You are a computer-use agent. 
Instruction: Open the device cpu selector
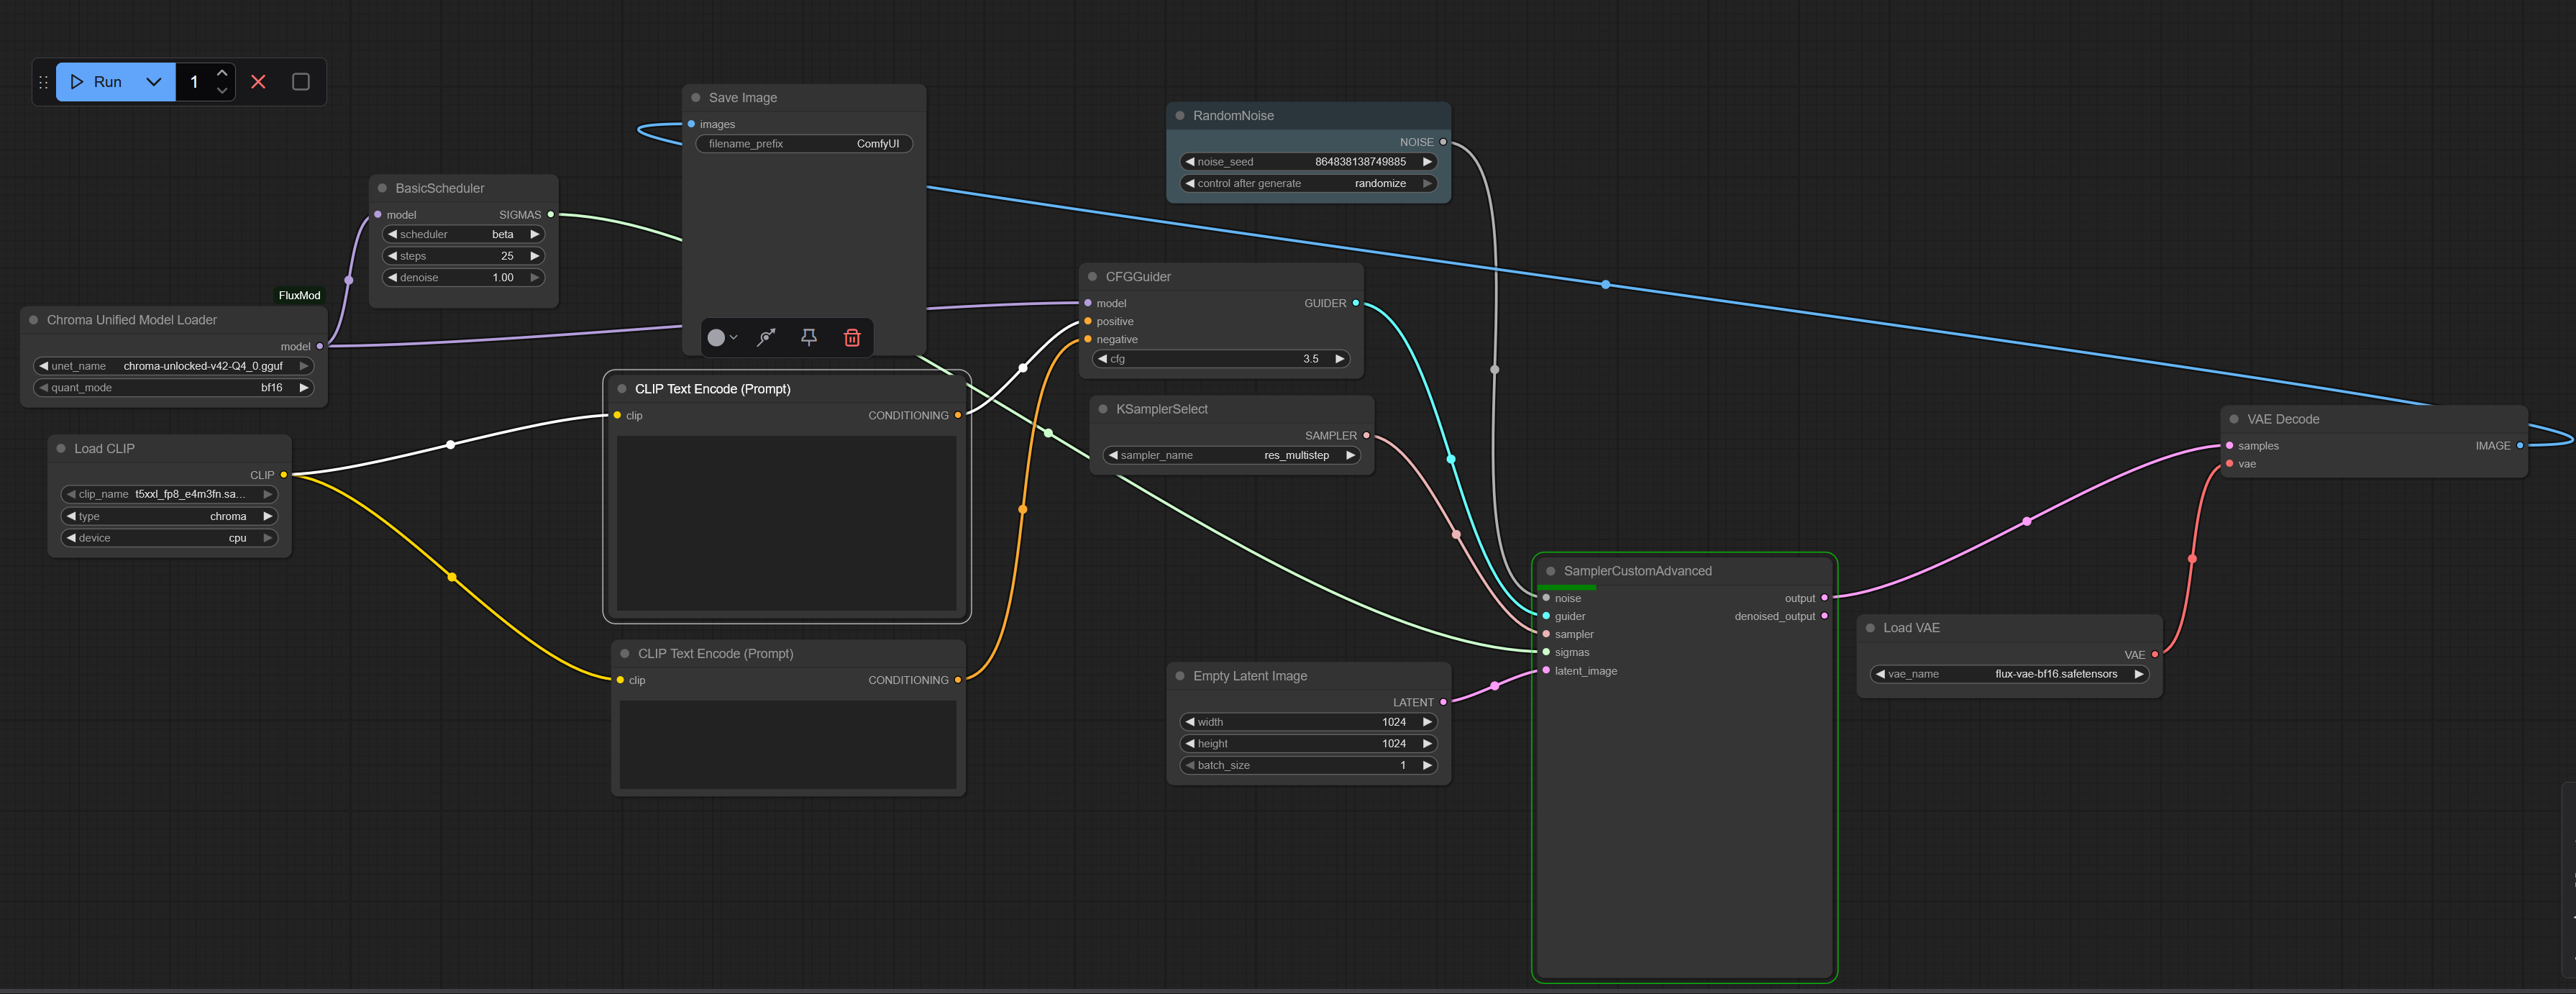click(169, 538)
